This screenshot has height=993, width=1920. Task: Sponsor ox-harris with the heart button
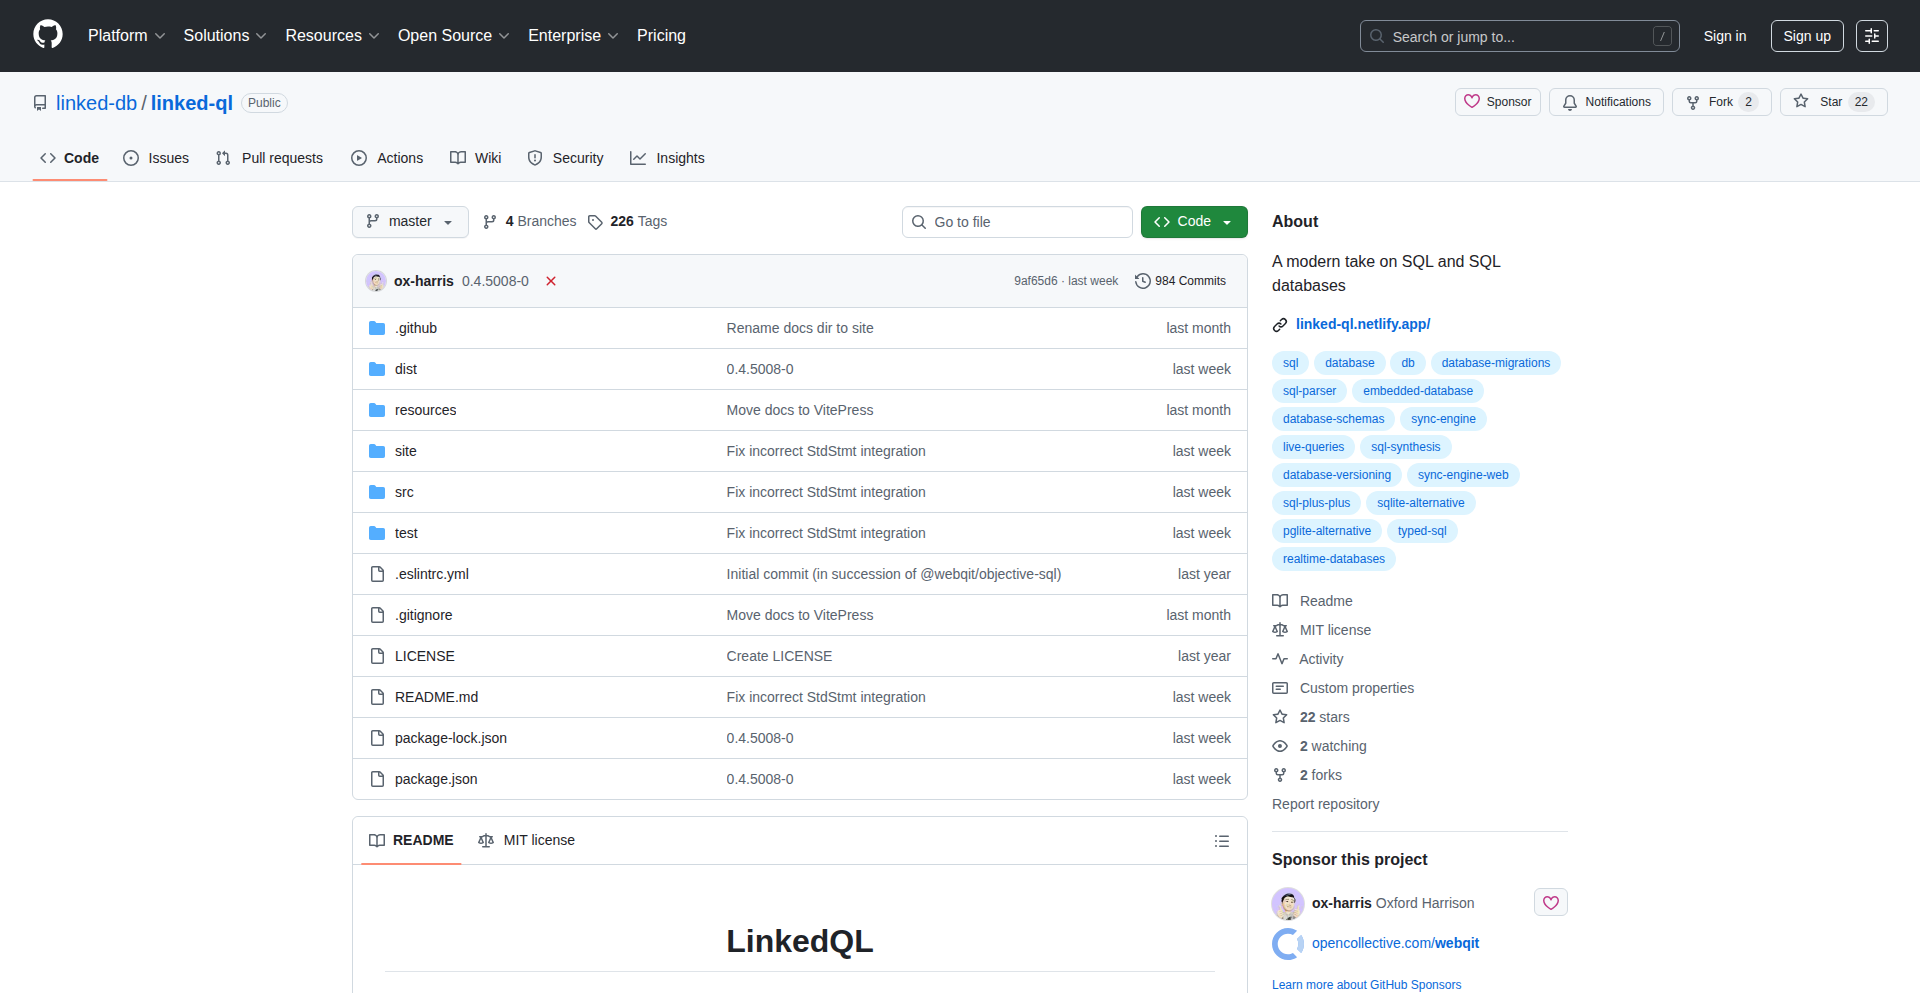point(1550,902)
